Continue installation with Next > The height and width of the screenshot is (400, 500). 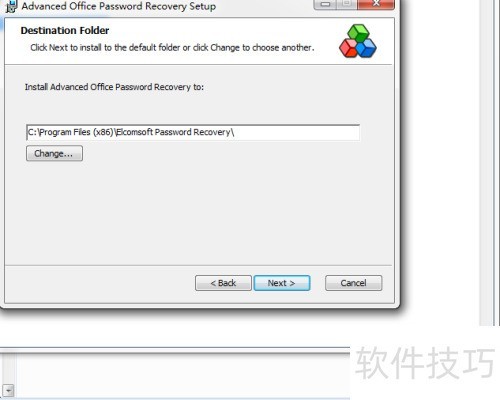pyautogui.click(x=282, y=283)
